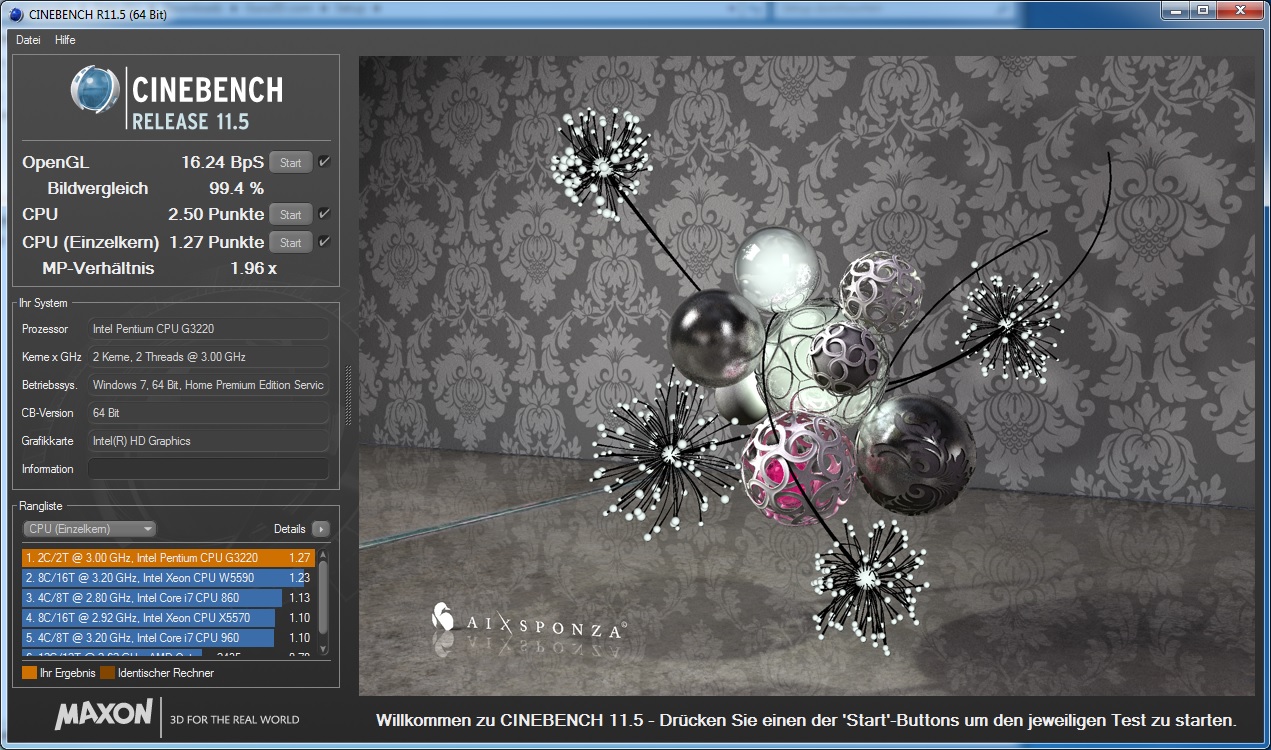Select ranking row Intel Core i7 CPU 960
This screenshot has width=1271, height=750.
168,638
